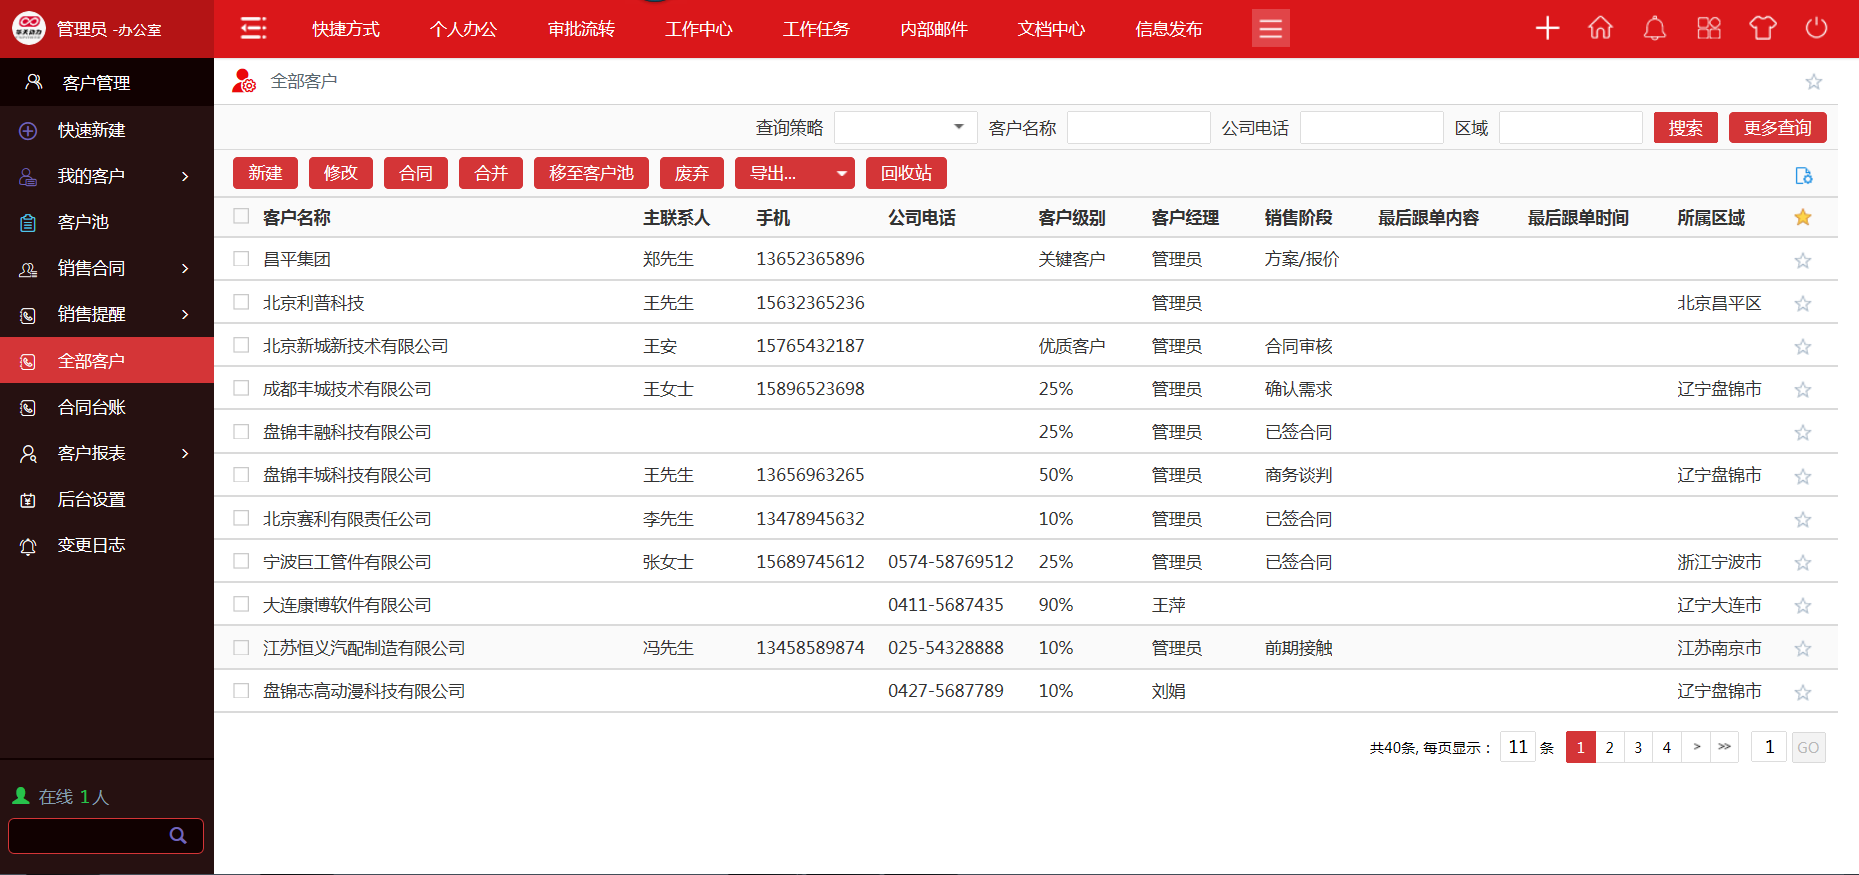Click the 搜索 search button
1859x875 pixels.
click(x=1685, y=128)
